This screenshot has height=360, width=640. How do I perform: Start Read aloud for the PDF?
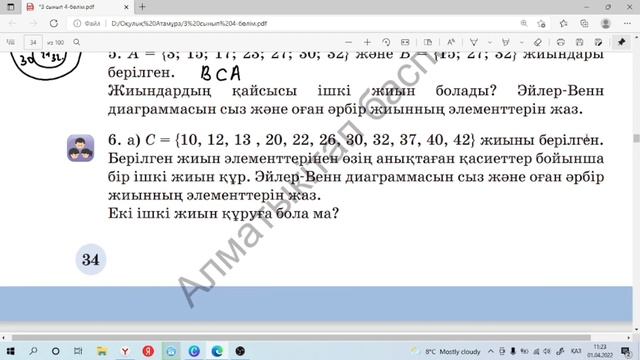click(451, 42)
